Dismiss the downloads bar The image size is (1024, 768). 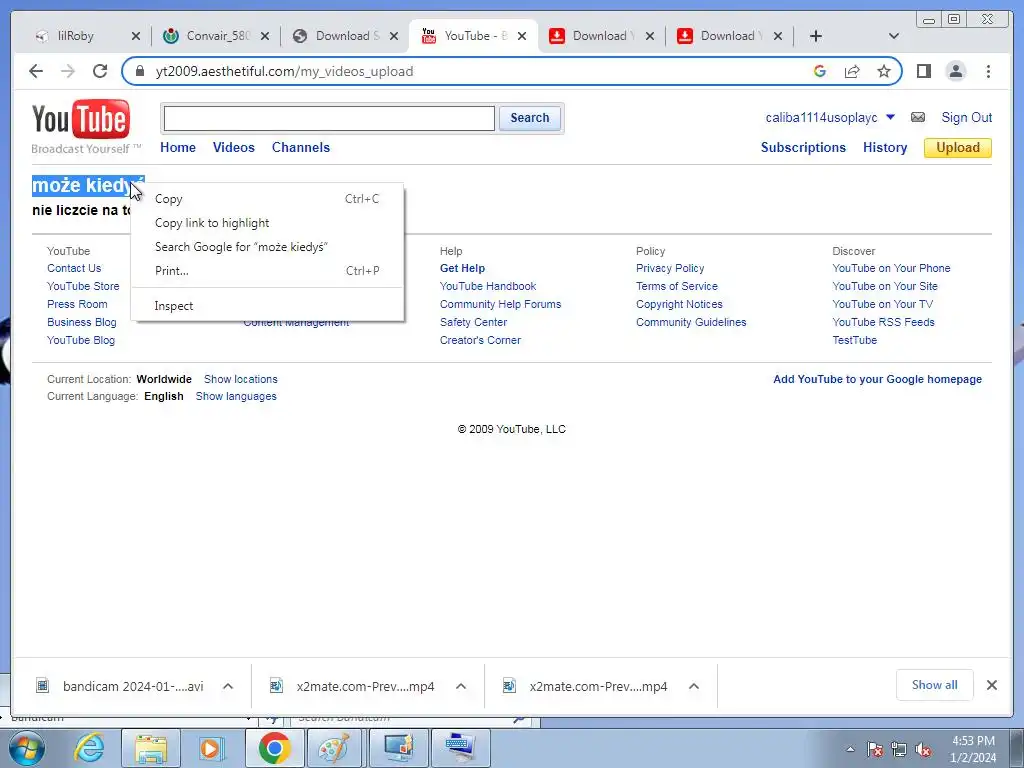click(x=991, y=685)
